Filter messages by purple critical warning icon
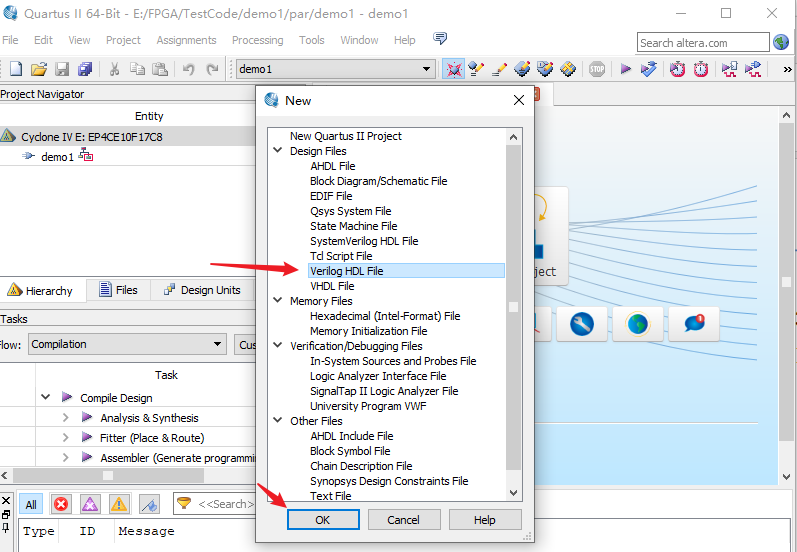This screenshot has height=552, width=797. pyautogui.click(x=90, y=504)
